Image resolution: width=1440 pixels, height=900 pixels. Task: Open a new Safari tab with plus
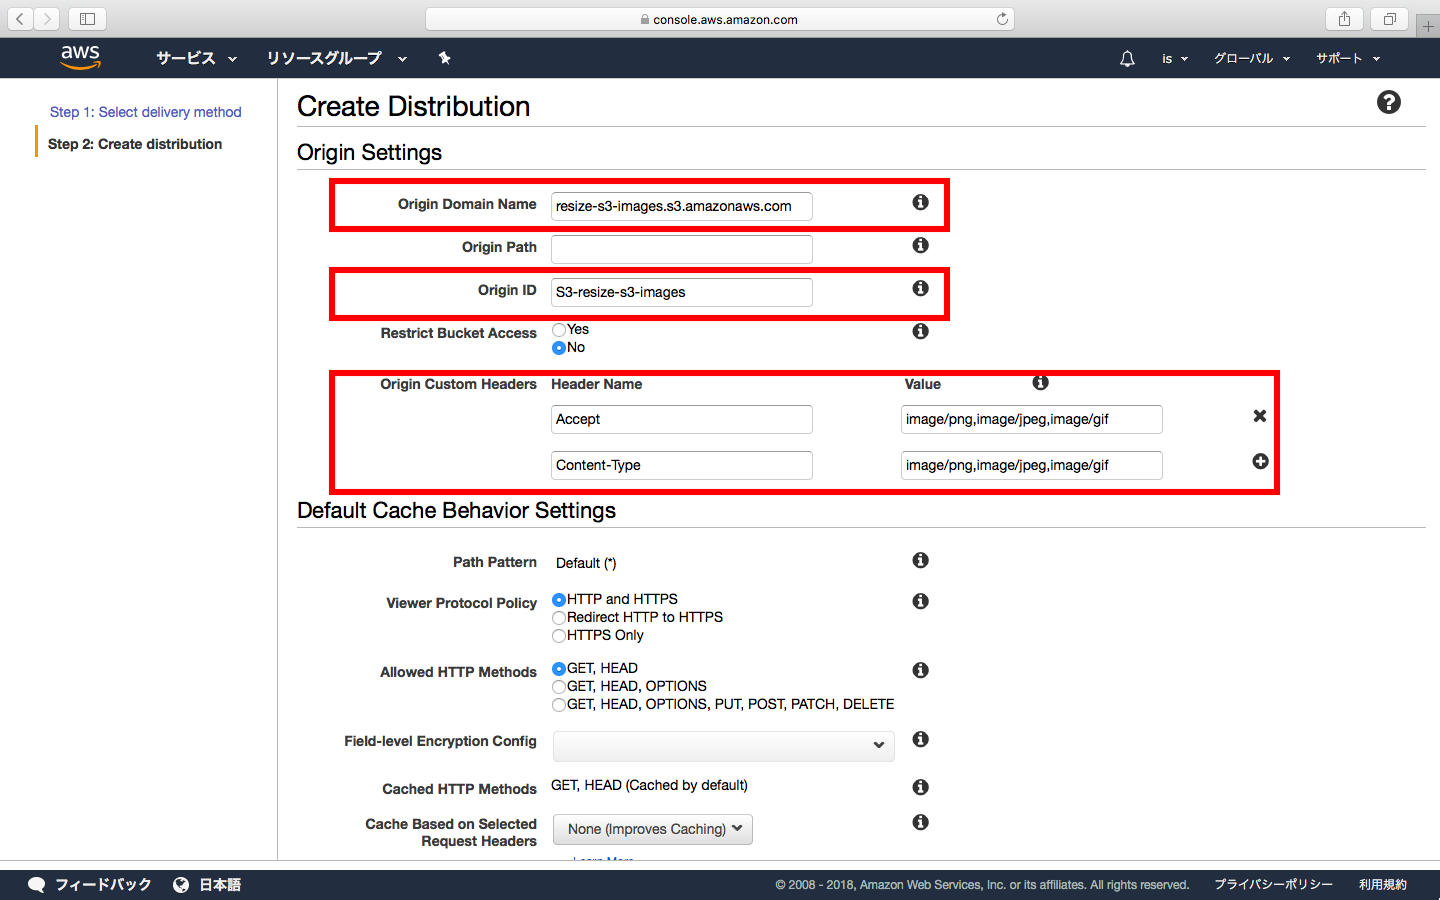point(1428,26)
